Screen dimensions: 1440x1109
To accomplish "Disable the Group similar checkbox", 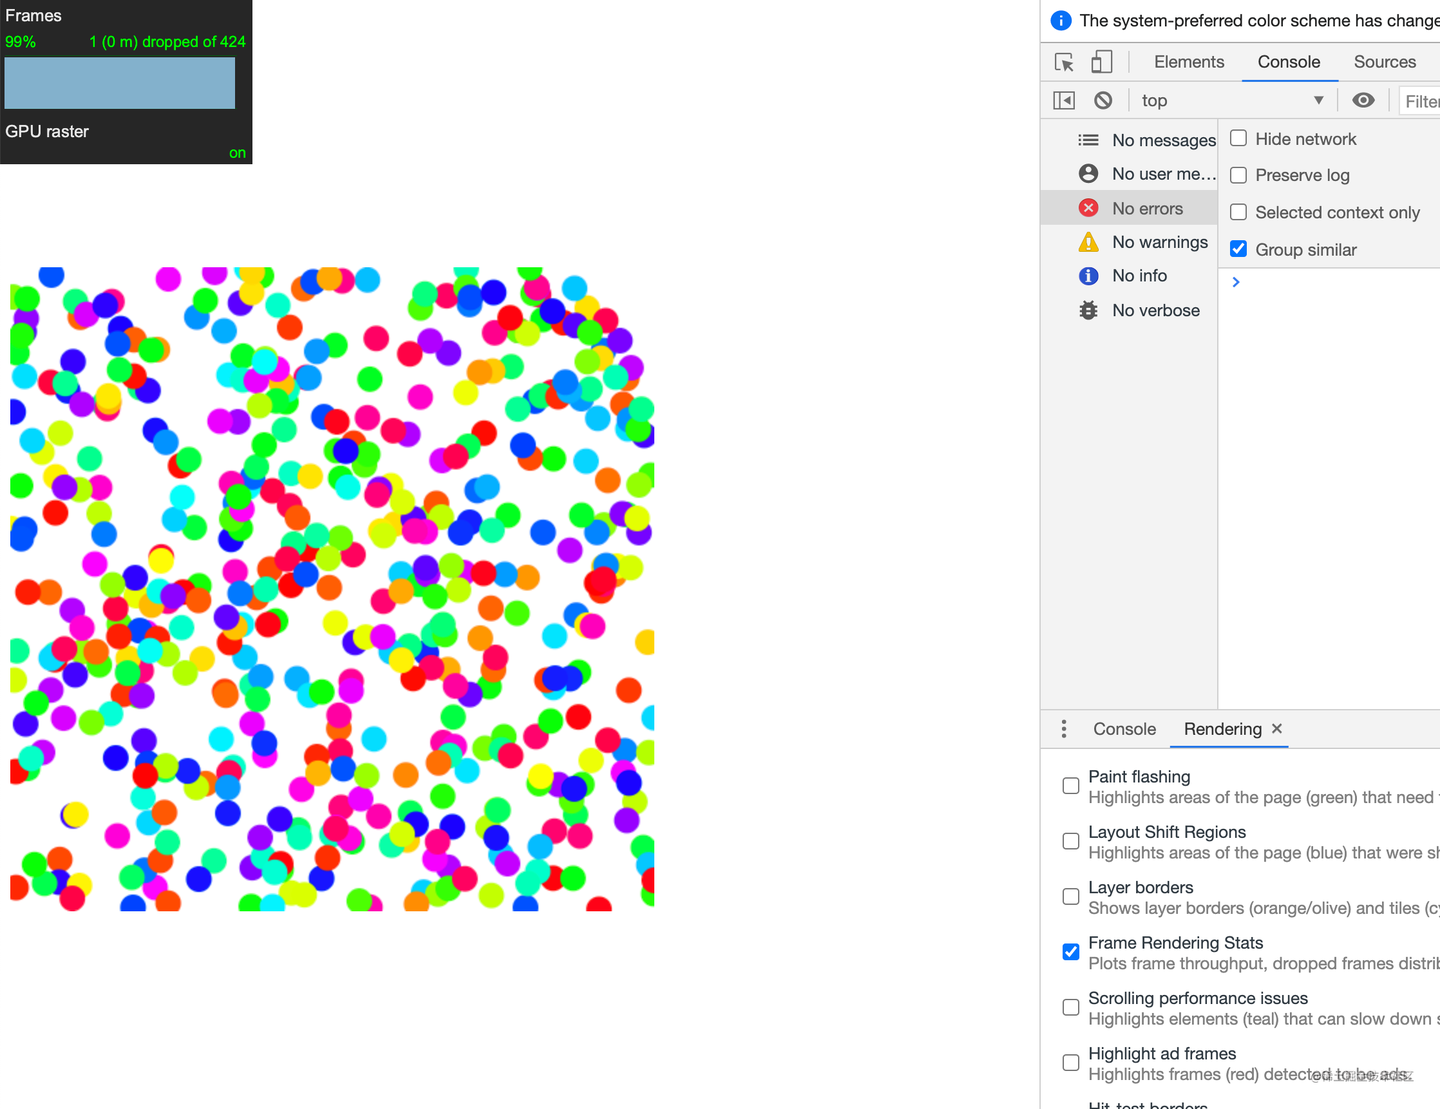I will coord(1238,248).
